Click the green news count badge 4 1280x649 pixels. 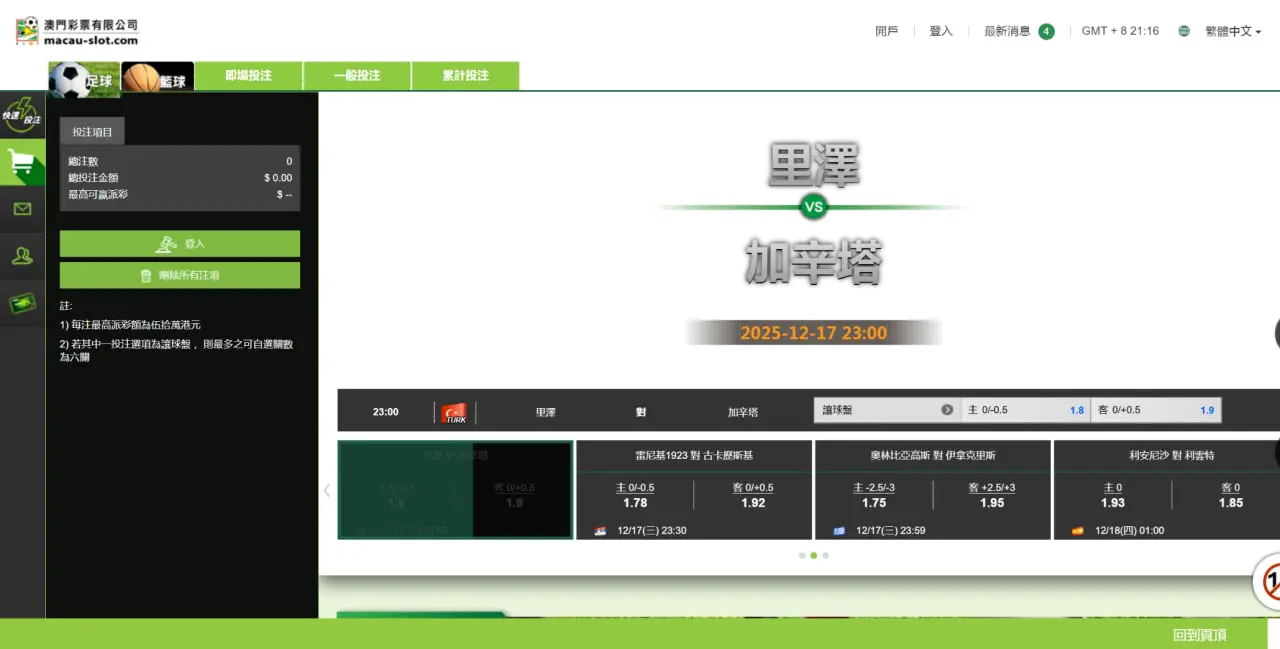coord(1046,31)
